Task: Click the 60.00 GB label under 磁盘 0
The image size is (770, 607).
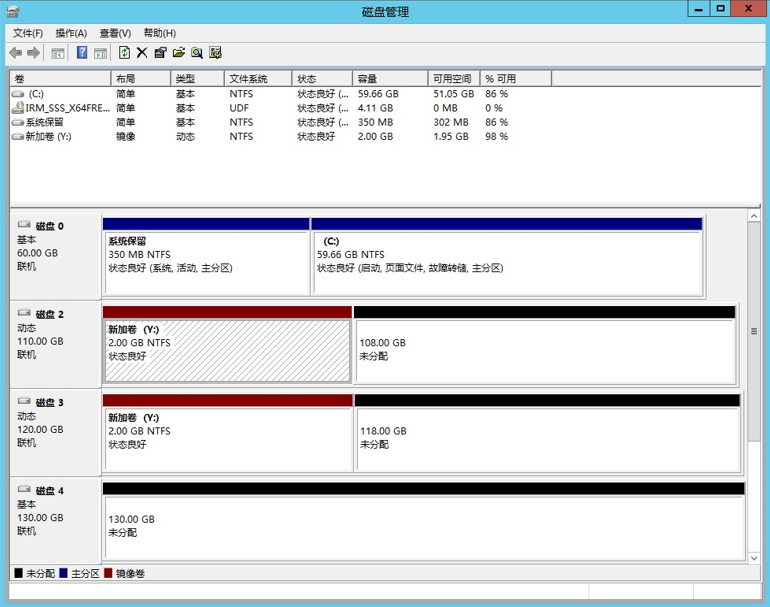Action: tap(37, 253)
